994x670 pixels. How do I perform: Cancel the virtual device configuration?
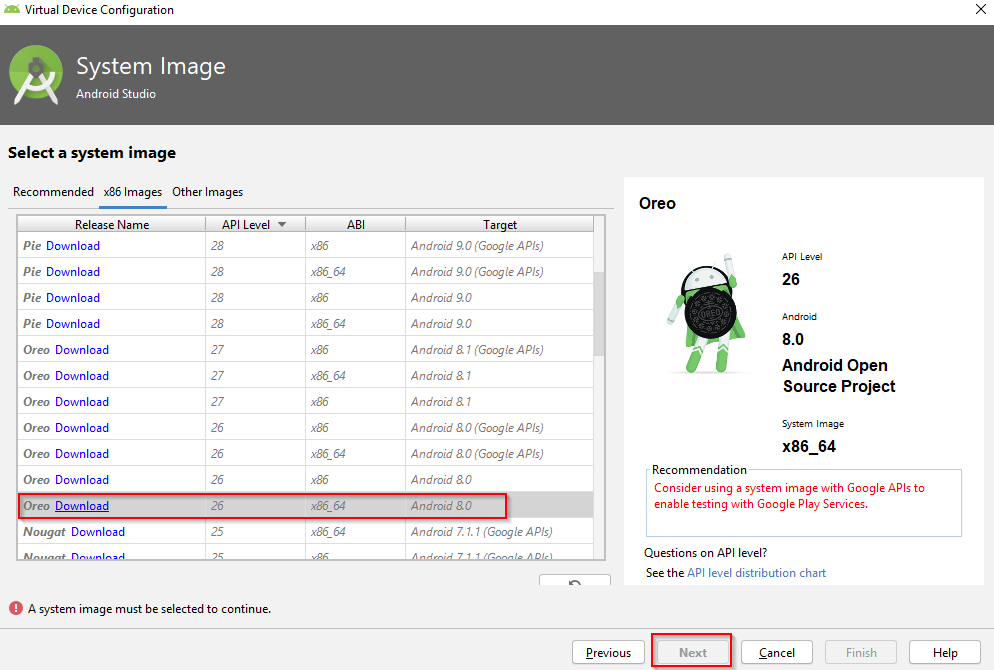click(x=777, y=652)
